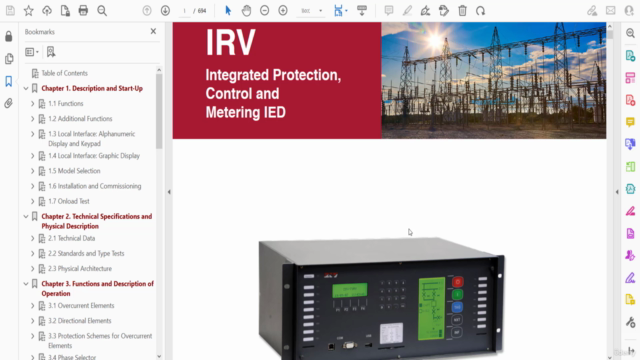The height and width of the screenshot is (360, 640).
Task: Expand 1.4 Local Interface Graphic Display
Action: [x=33, y=156]
